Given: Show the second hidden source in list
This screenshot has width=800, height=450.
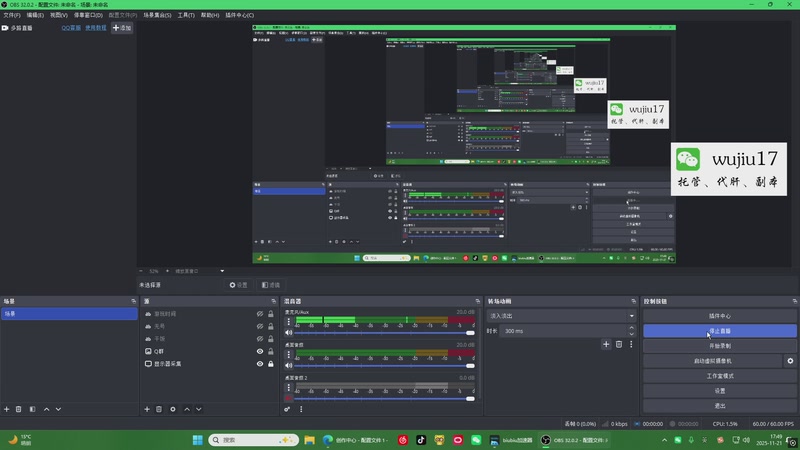Looking at the screenshot, I should point(260,326).
